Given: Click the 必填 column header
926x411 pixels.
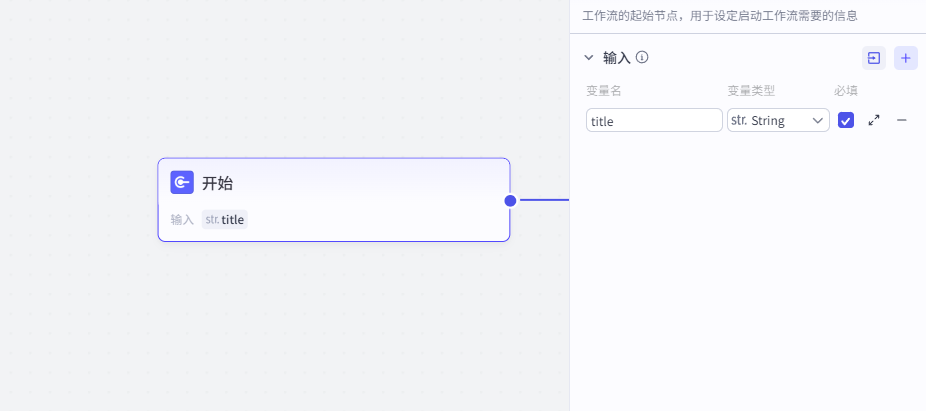Looking at the screenshot, I should point(846,91).
